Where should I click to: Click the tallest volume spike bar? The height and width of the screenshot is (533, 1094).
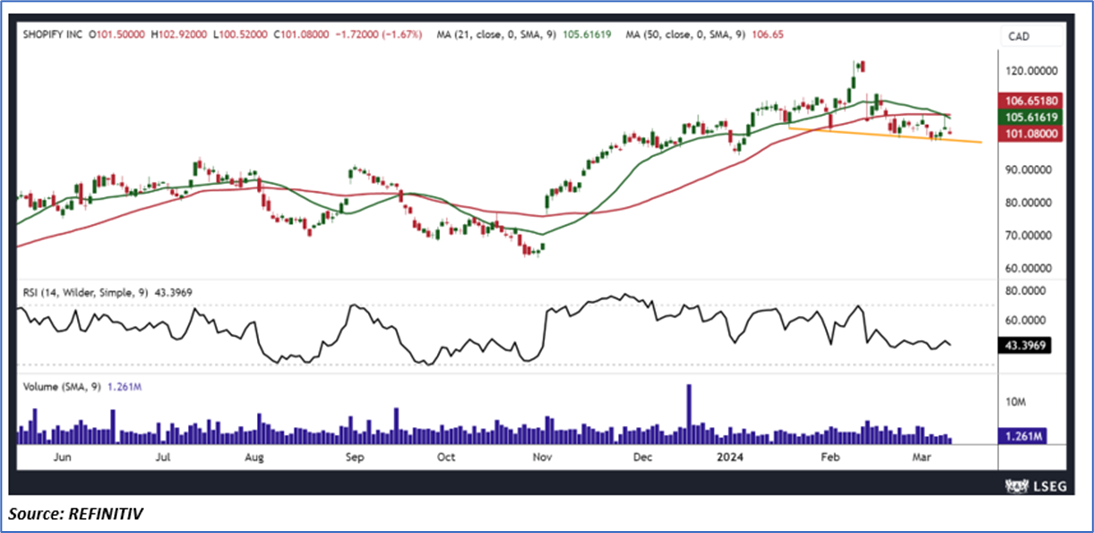(689, 414)
